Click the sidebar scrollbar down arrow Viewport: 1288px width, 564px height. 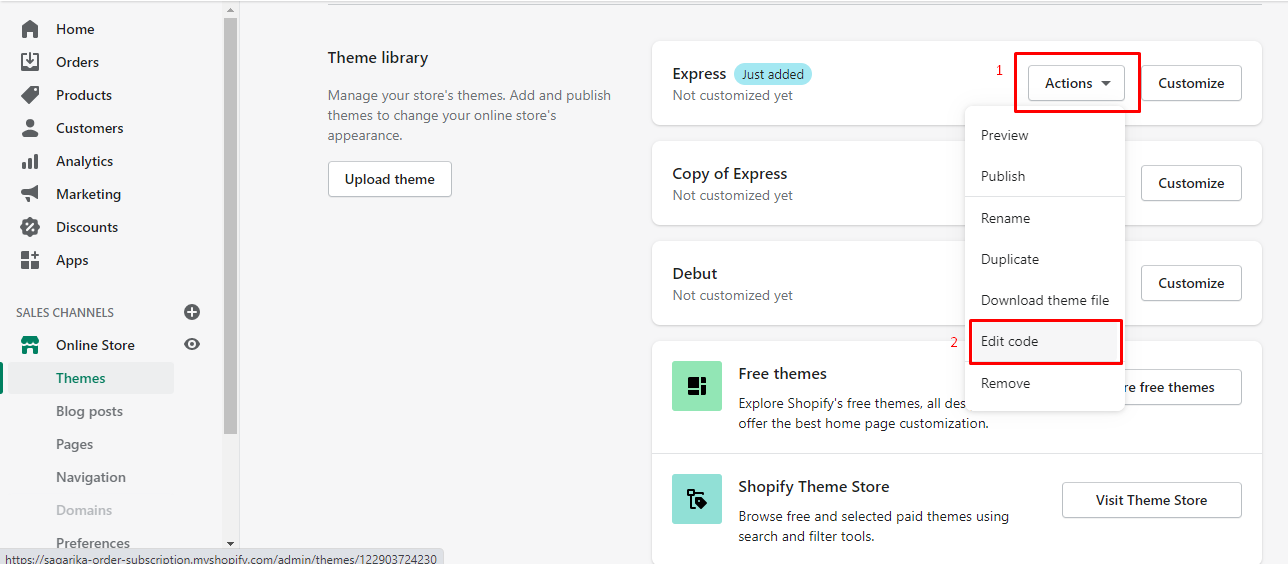click(x=231, y=543)
